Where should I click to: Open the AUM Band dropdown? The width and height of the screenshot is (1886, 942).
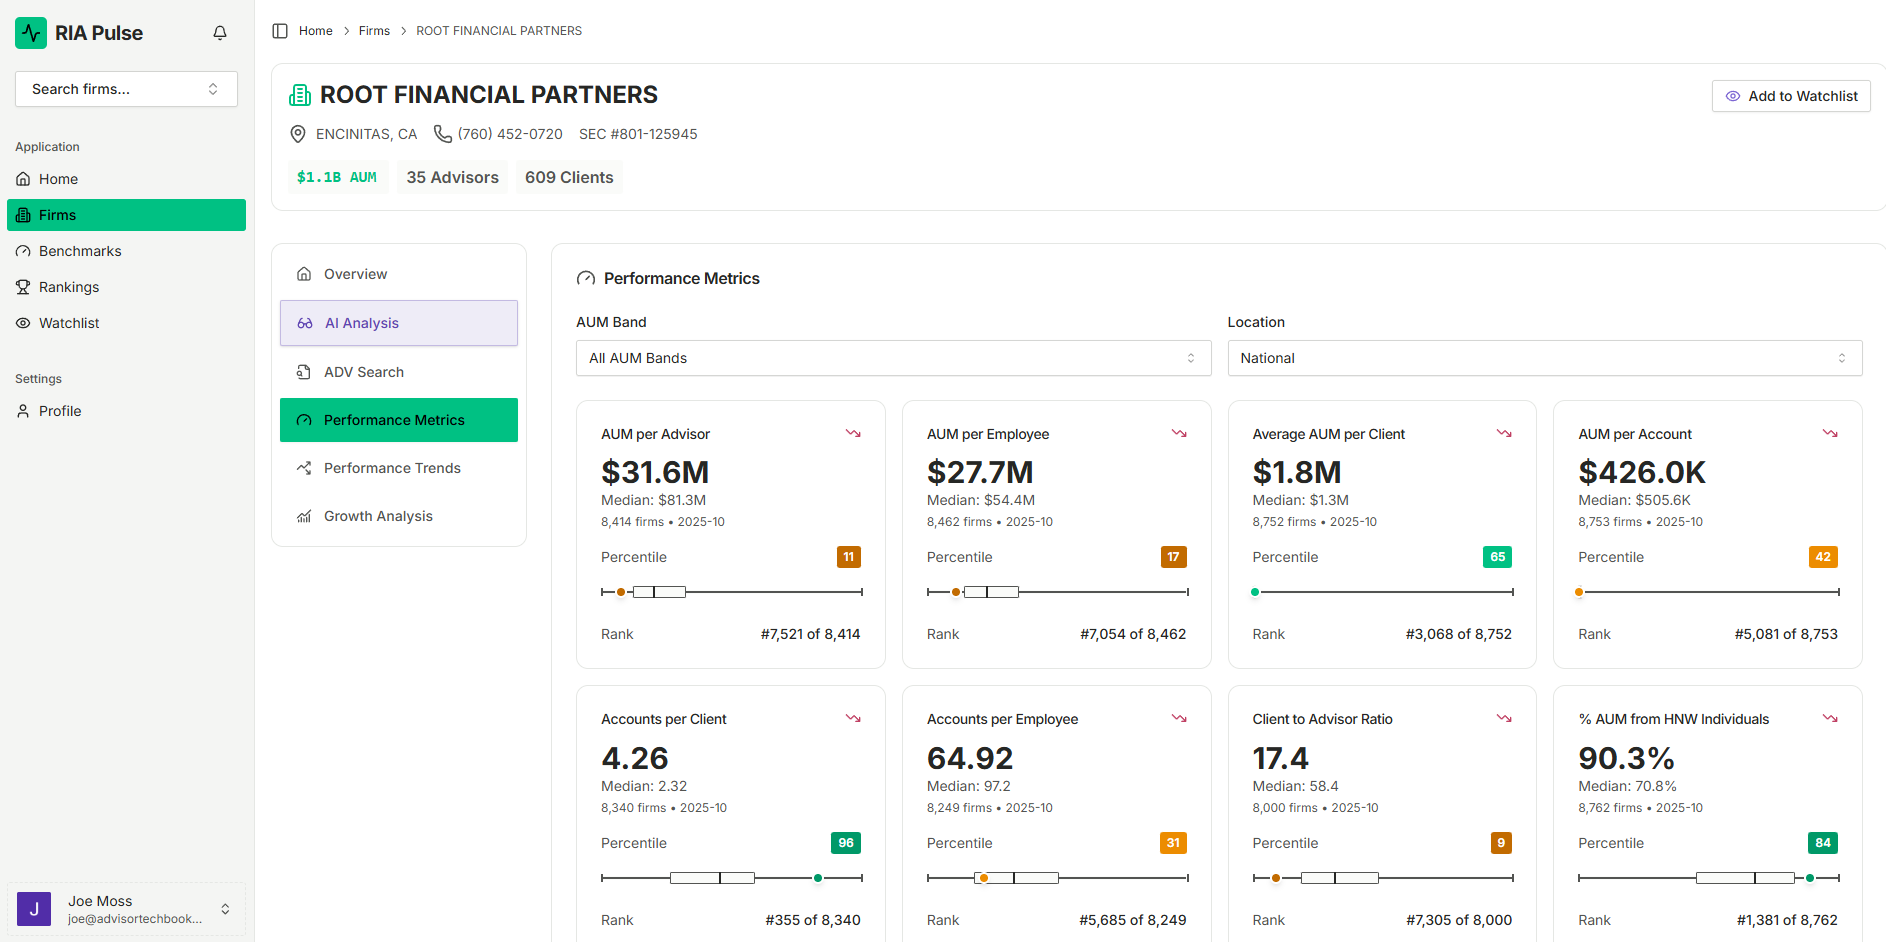pyautogui.click(x=893, y=358)
